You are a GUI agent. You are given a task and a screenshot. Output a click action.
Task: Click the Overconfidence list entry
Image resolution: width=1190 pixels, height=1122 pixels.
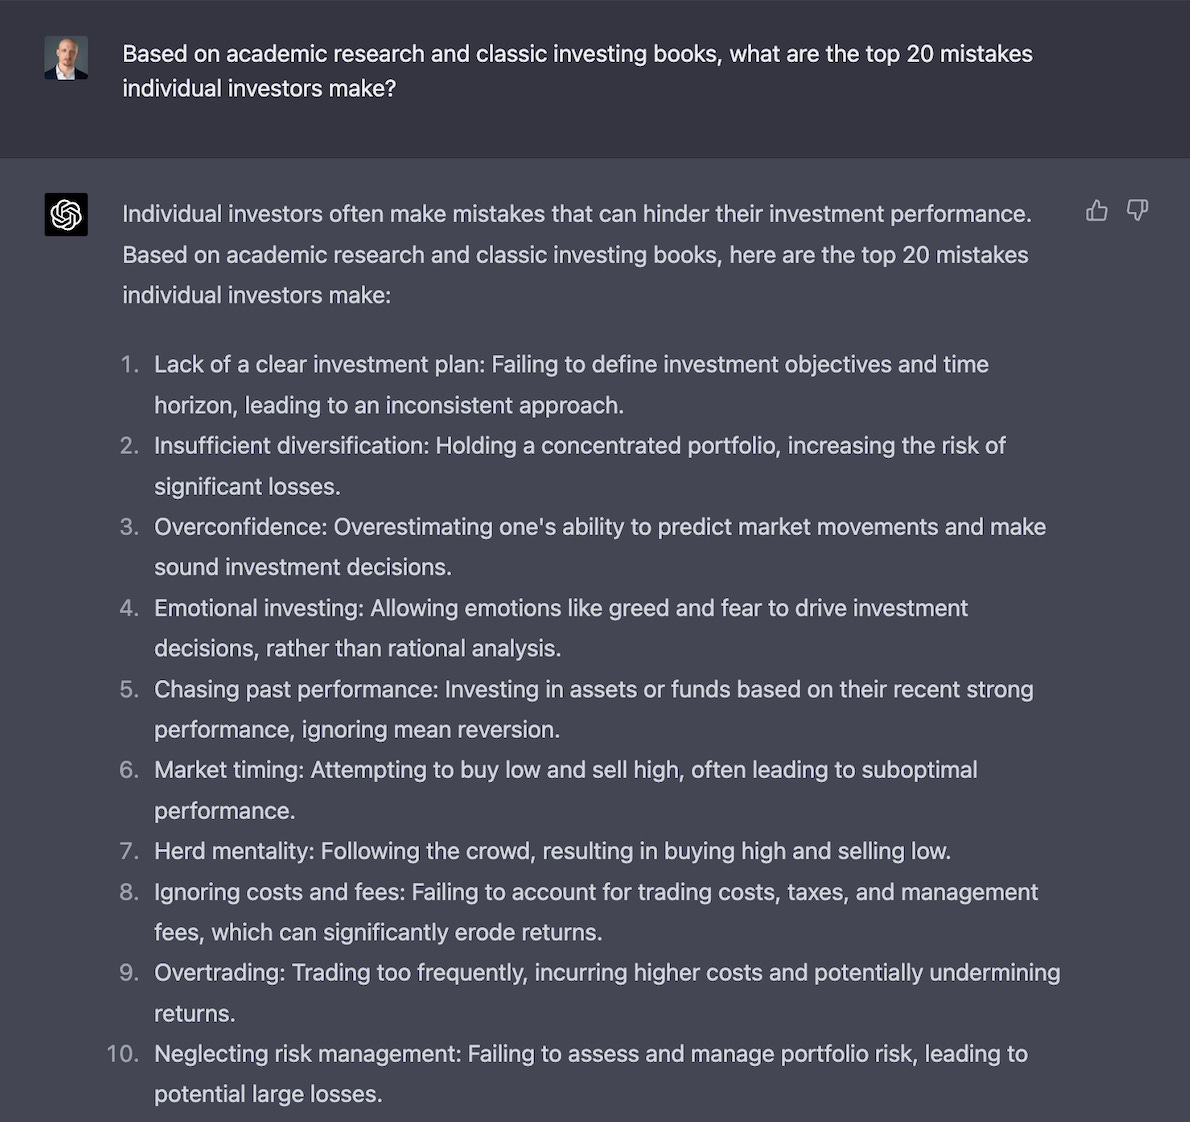pyautogui.click(x=600, y=546)
